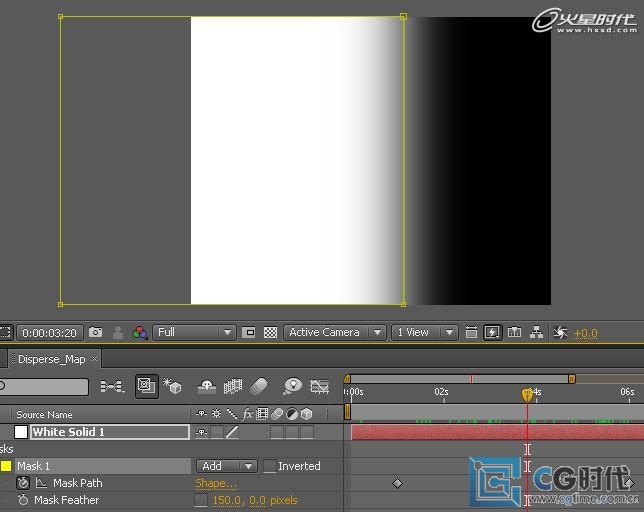Open the Comp Flowchart icon
The image size is (644, 512).
click(536, 332)
